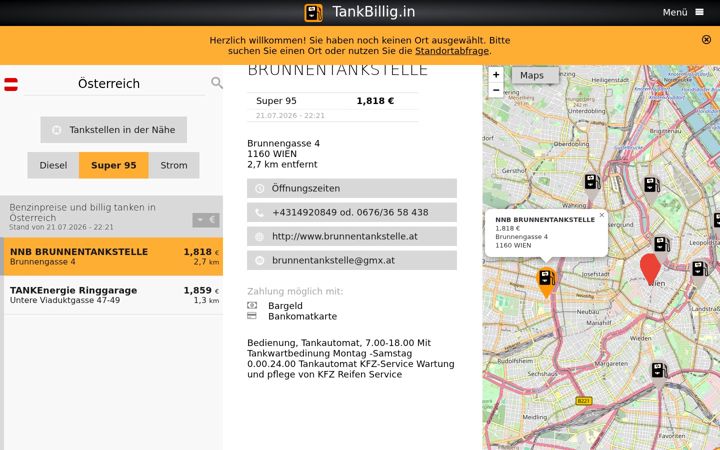The width and height of the screenshot is (720, 450).
Task: Expand the Öffnungszeiten section
Action: click(352, 188)
